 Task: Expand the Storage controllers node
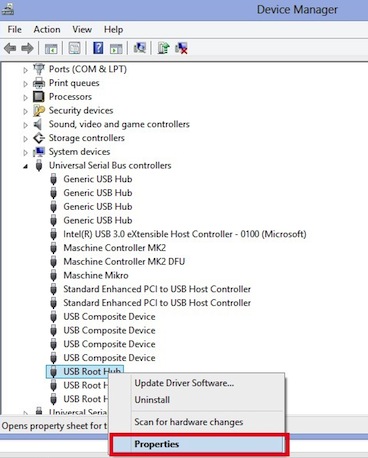coord(25,139)
